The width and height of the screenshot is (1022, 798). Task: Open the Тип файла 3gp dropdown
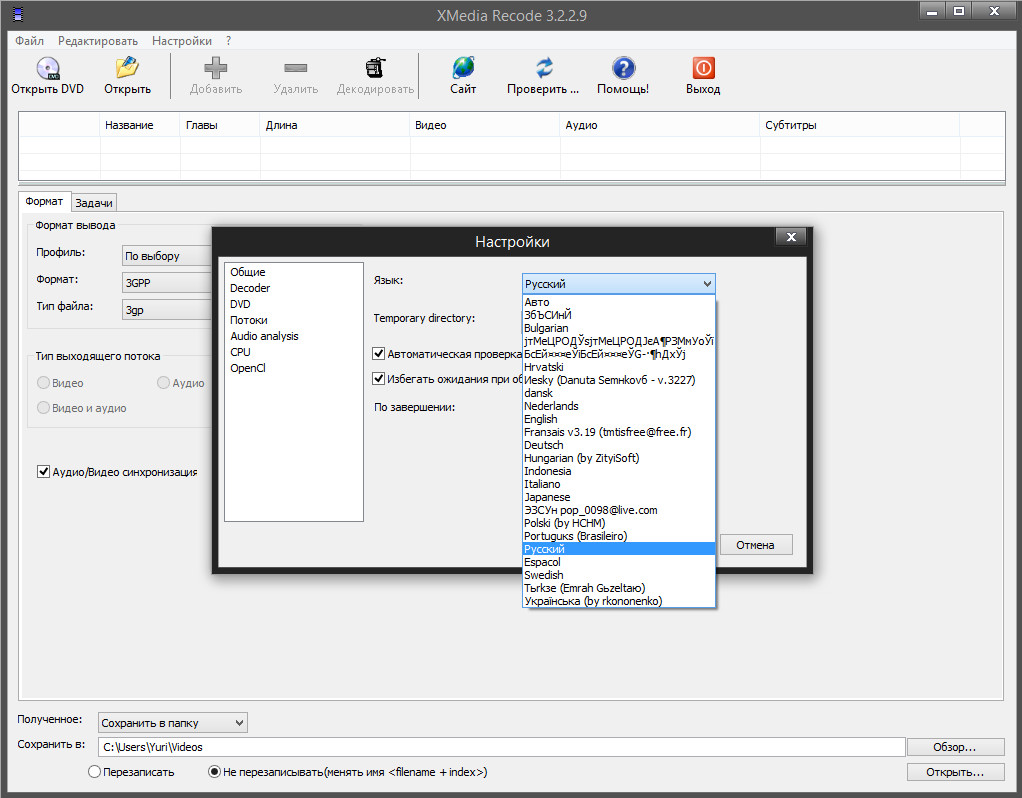pos(168,310)
